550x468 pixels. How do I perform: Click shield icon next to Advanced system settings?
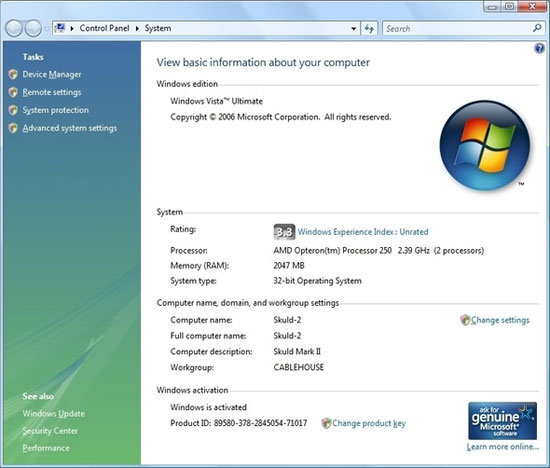point(13,128)
